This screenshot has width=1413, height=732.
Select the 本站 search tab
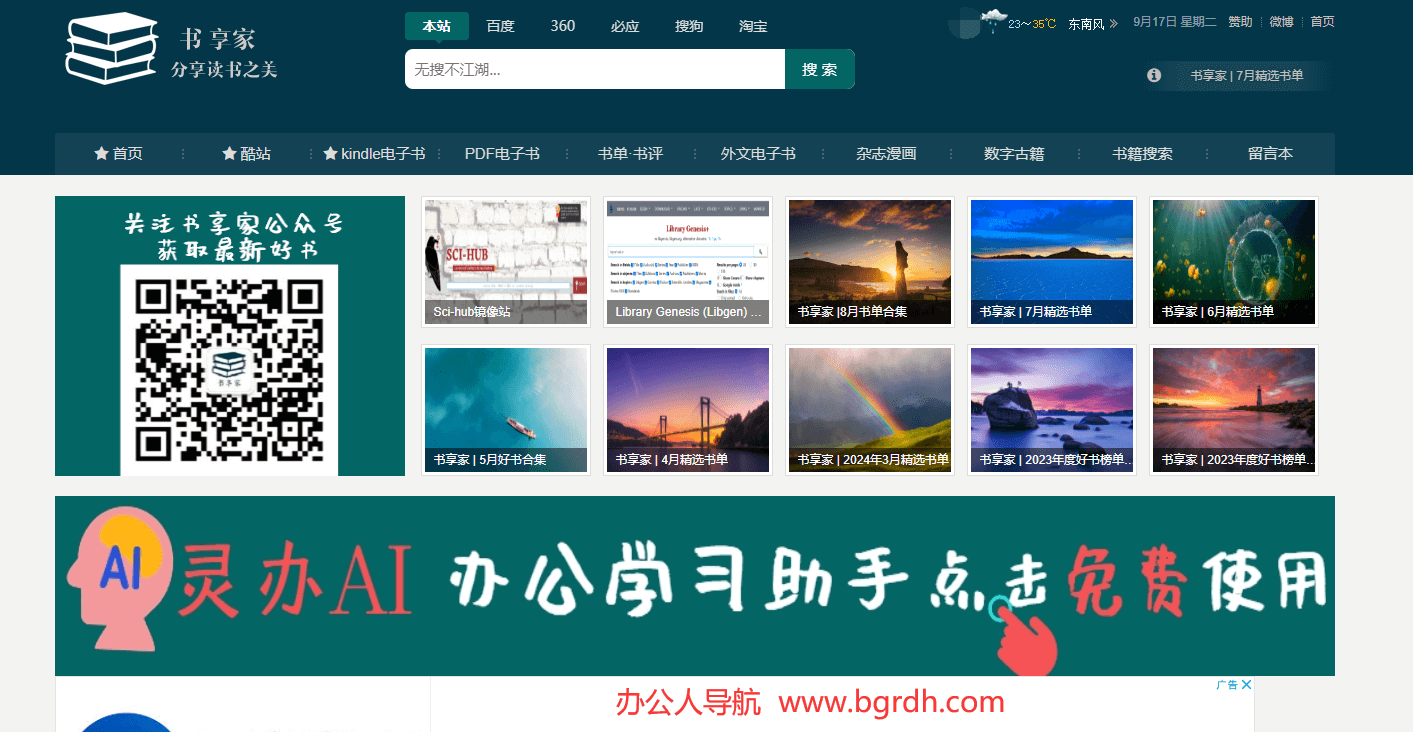437,26
